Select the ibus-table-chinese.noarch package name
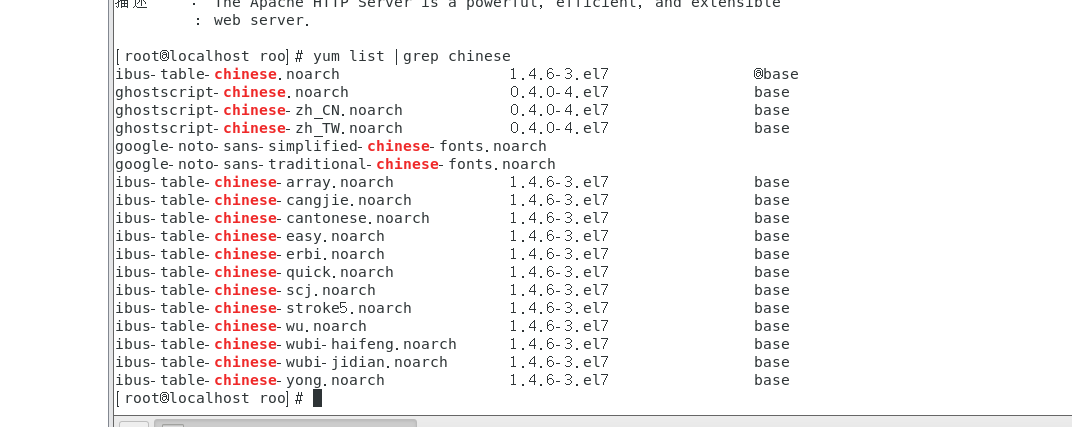The width and height of the screenshot is (1072, 427). (x=227, y=74)
